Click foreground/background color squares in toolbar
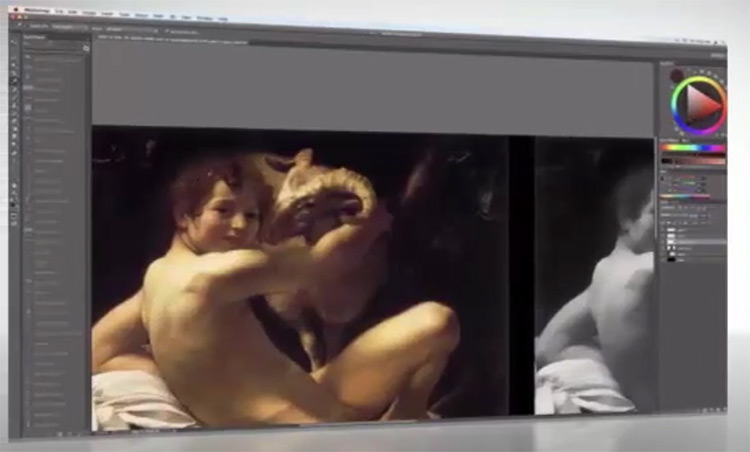The image size is (750, 452). coord(13,205)
